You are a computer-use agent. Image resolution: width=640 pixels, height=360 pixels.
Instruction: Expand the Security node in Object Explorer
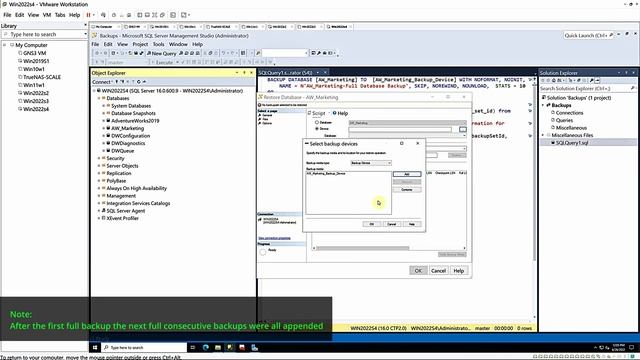click(x=99, y=158)
